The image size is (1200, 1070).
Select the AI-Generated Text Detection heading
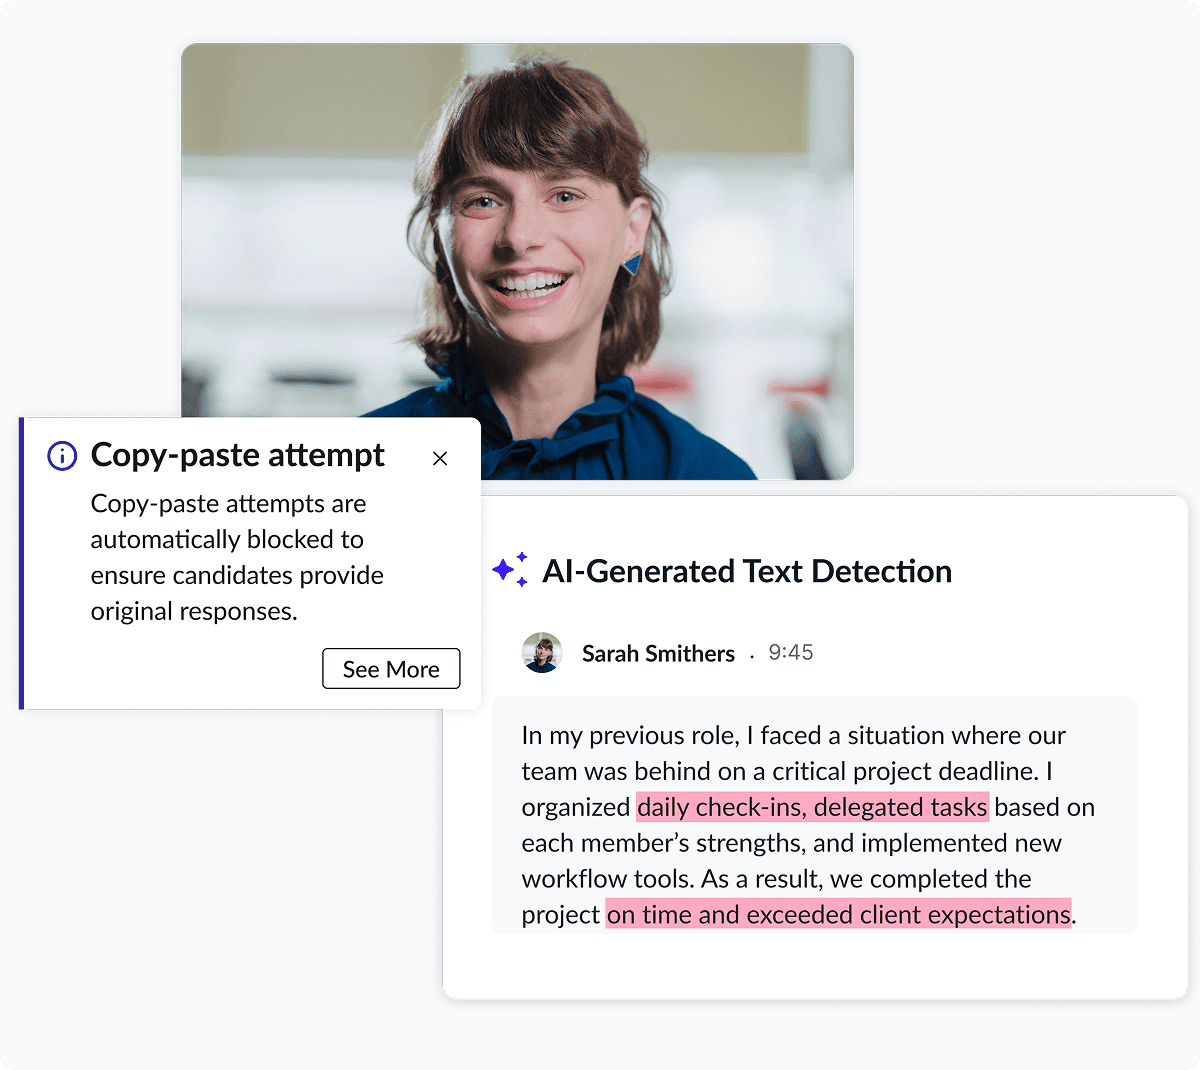746,571
